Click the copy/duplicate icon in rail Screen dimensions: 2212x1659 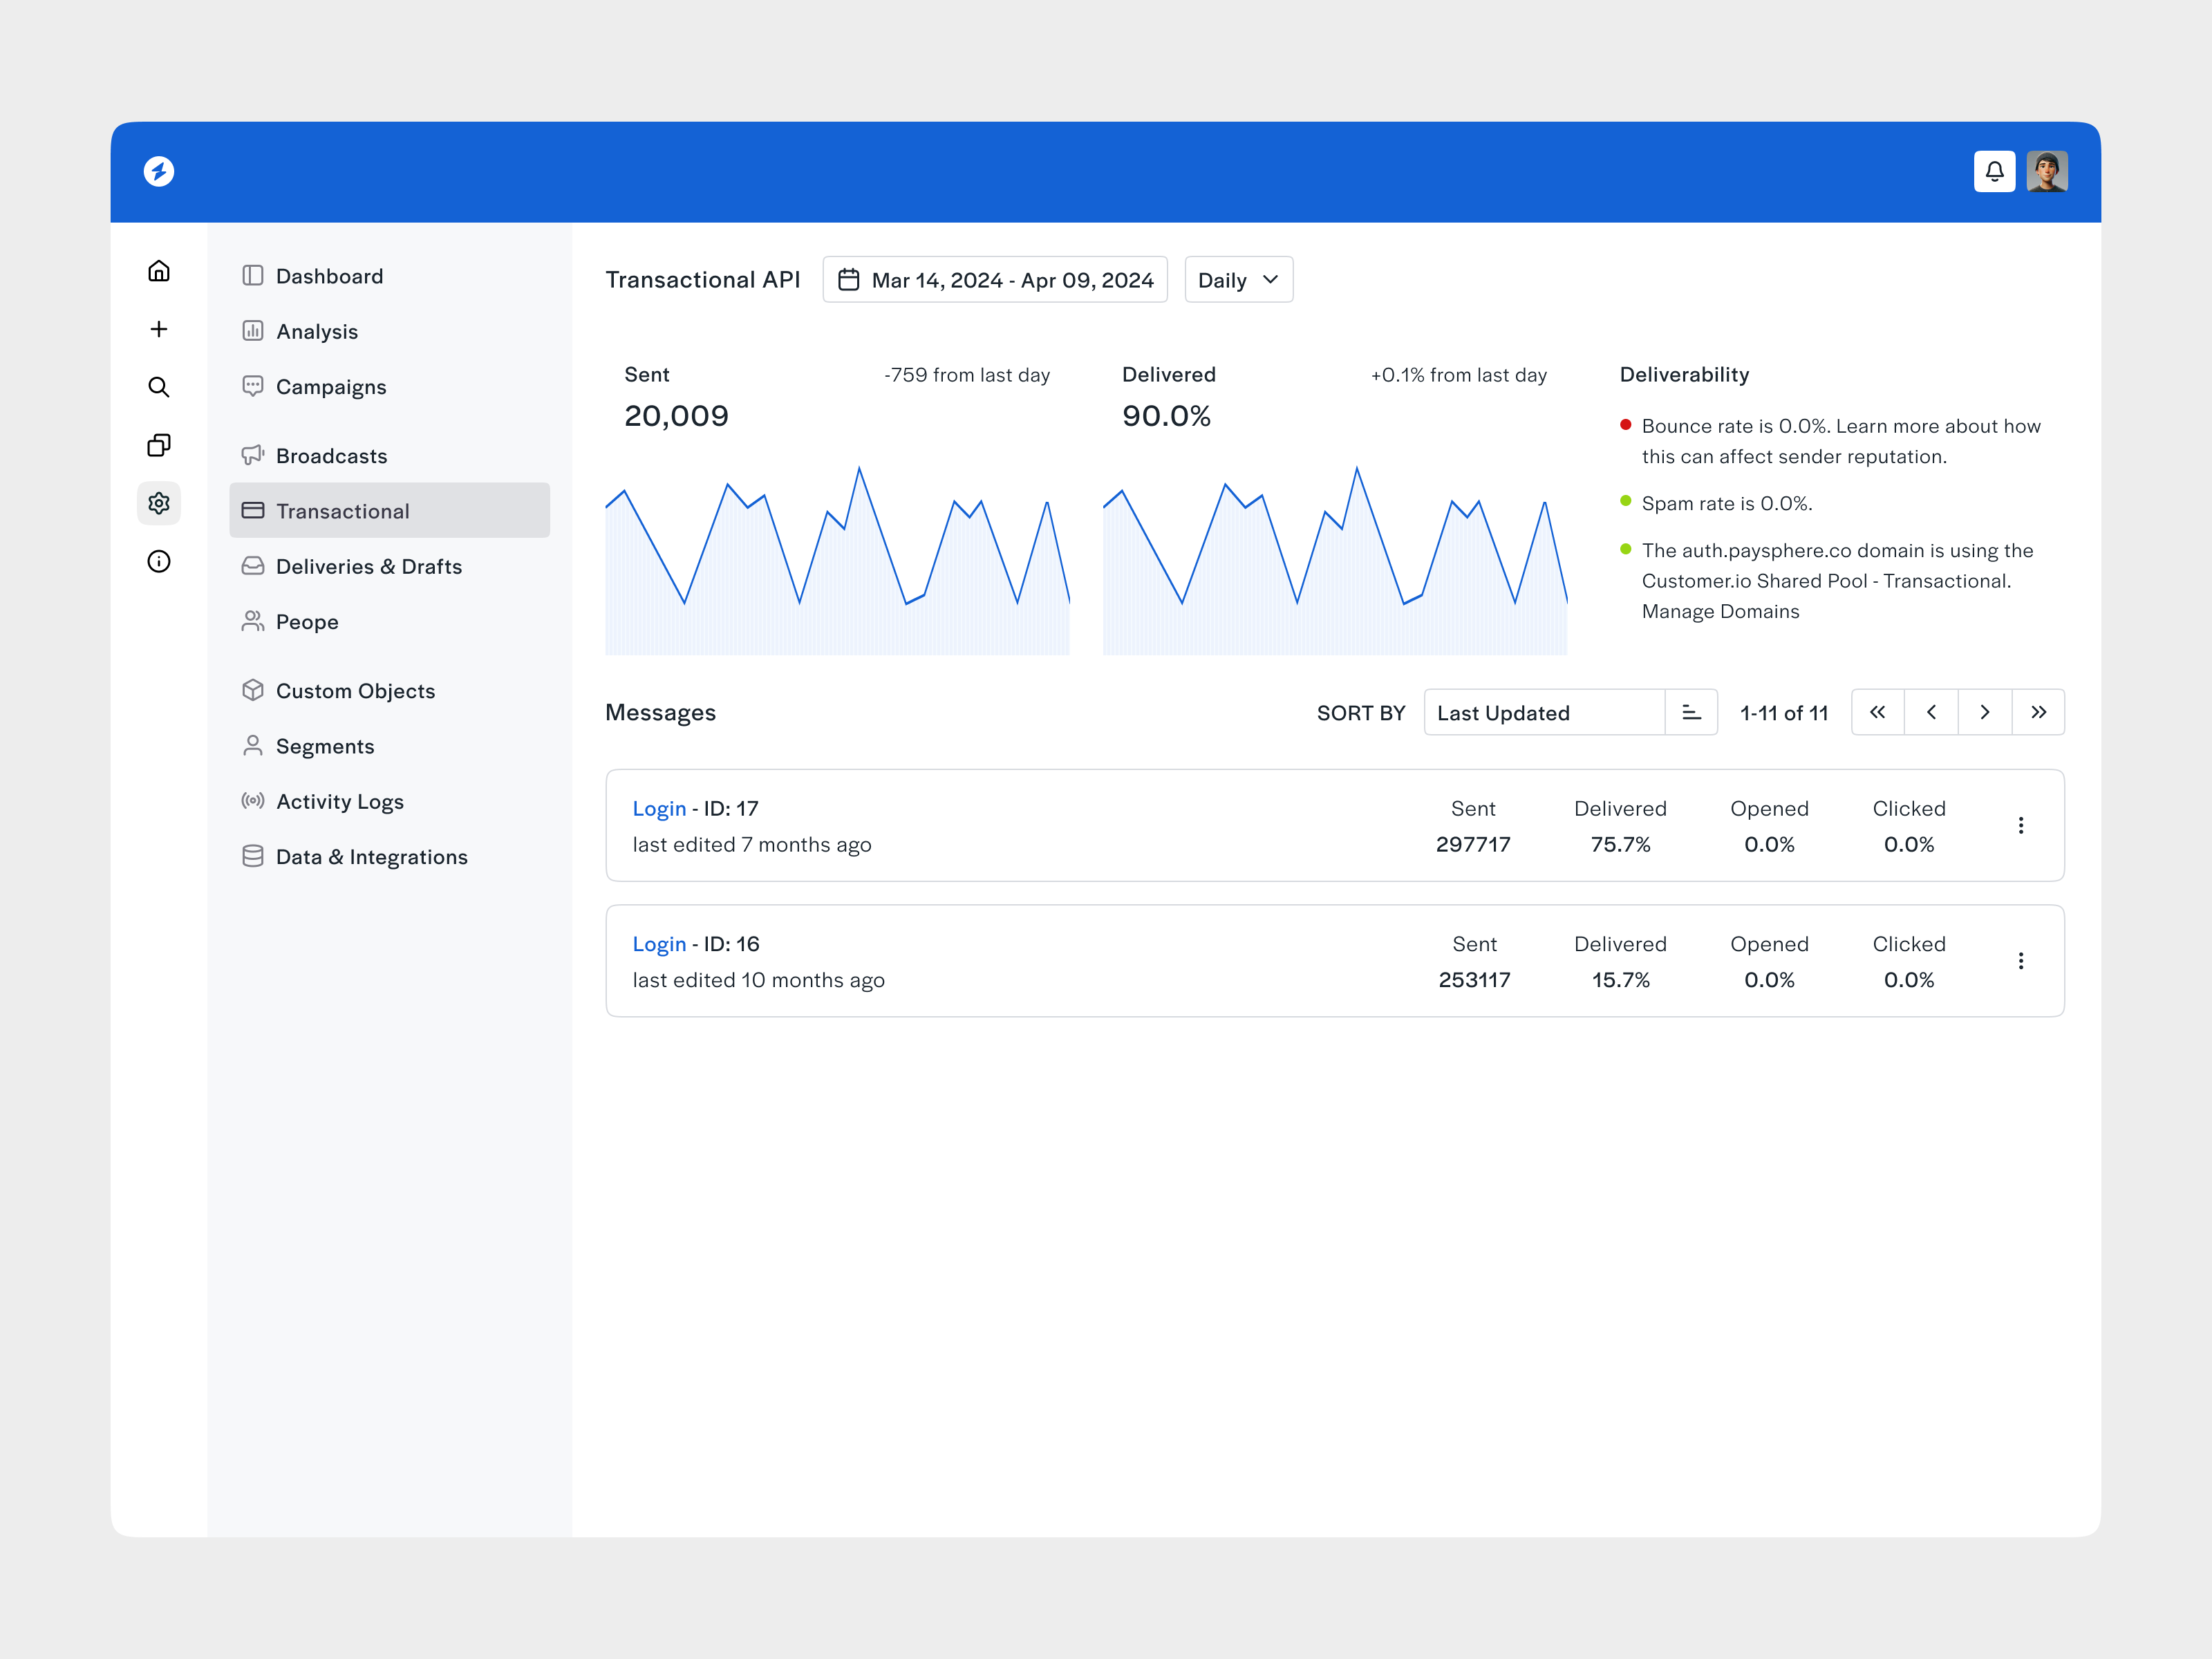point(159,445)
